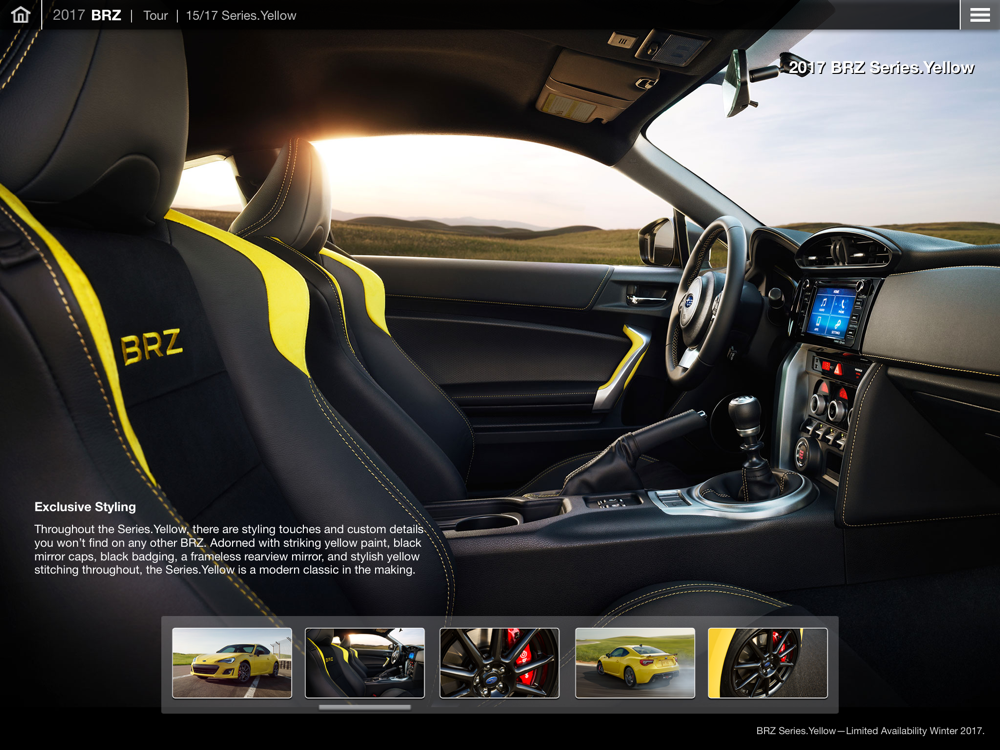This screenshot has width=1000, height=750.
Task: Select the black wheel closeup thumbnail
Action: pyautogui.click(x=768, y=663)
